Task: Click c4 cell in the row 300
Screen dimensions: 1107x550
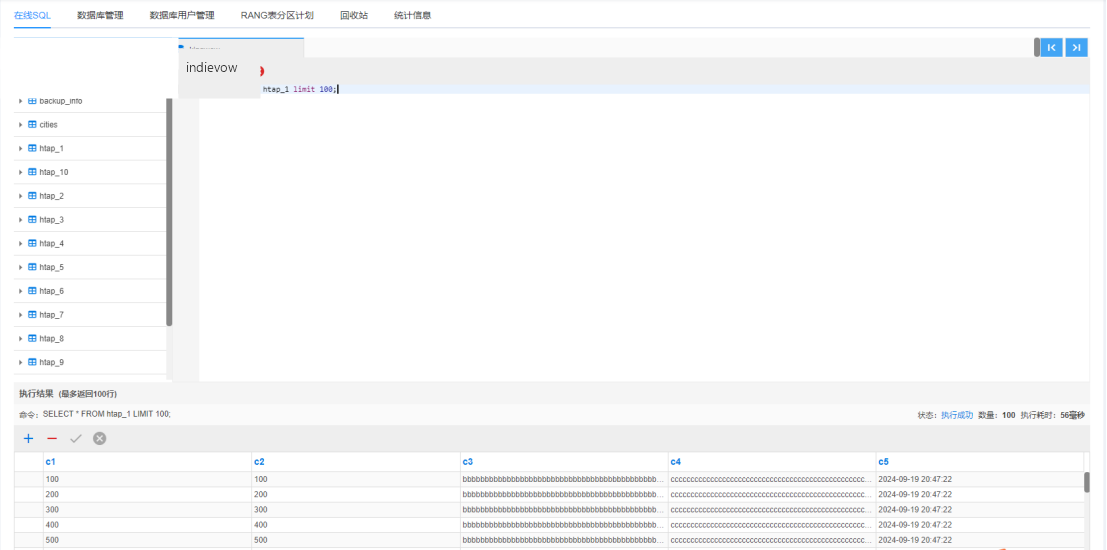Action: [x=772, y=510]
